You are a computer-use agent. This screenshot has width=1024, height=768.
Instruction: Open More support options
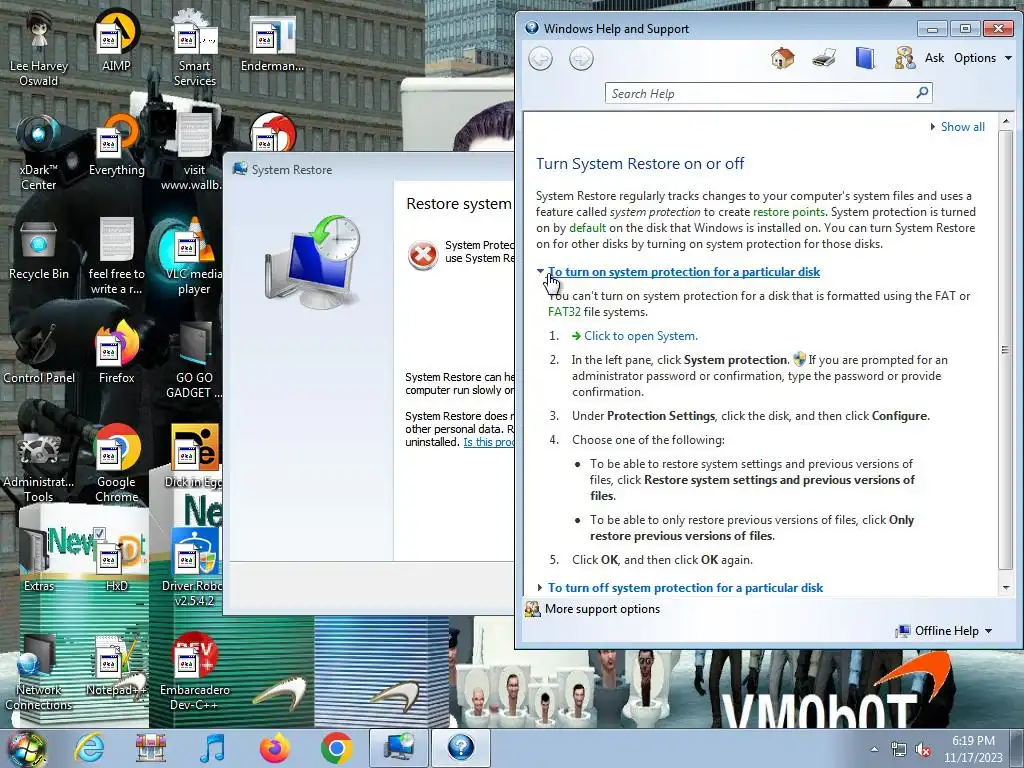[593, 609]
